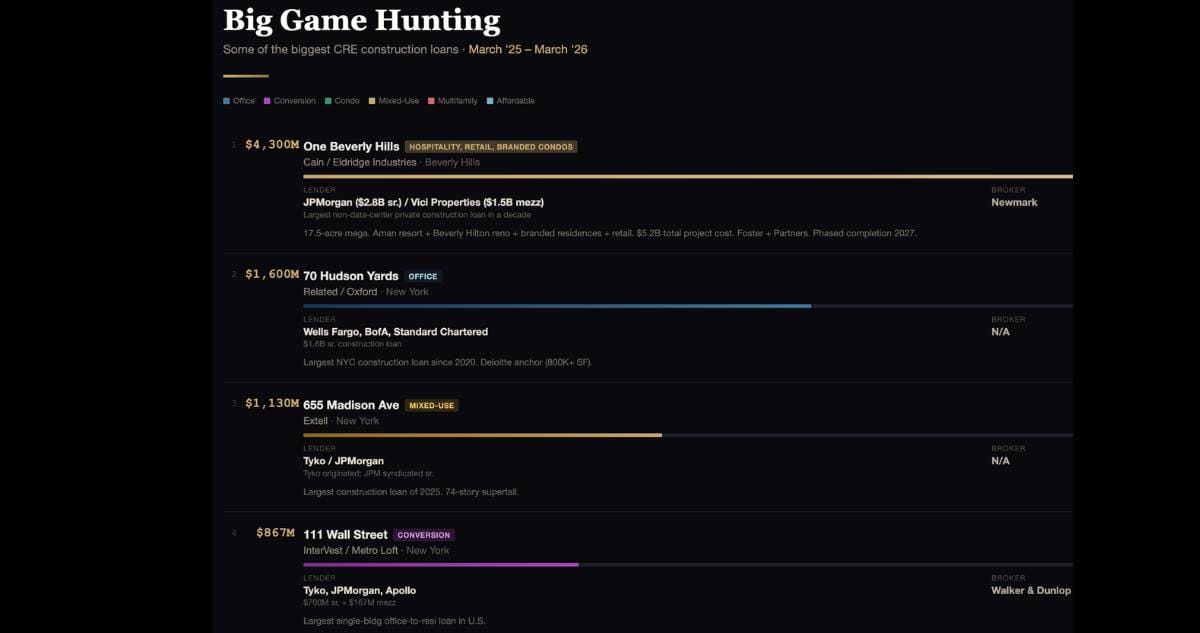
Task: Click the CONVERSION tag on 111 Wall Street
Action: [424, 535]
